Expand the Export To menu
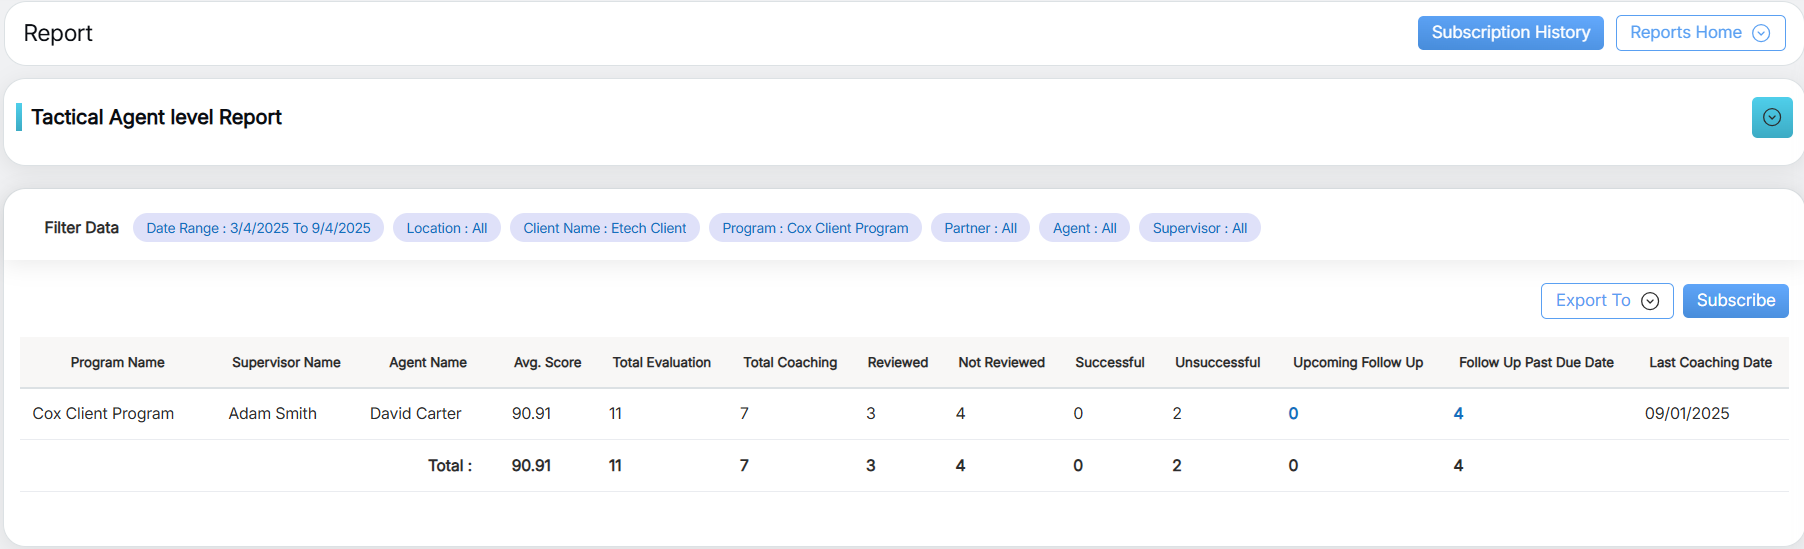The width and height of the screenshot is (1804, 549). click(1606, 301)
